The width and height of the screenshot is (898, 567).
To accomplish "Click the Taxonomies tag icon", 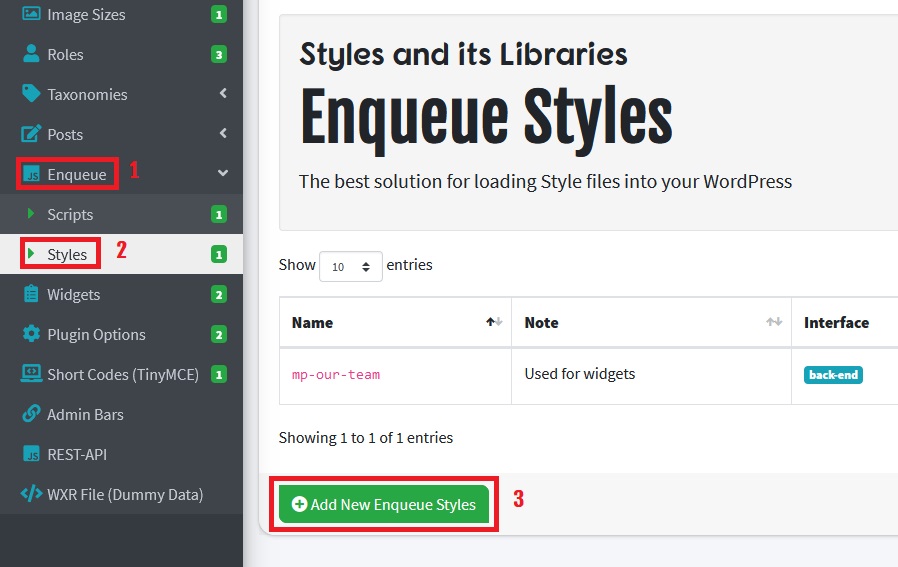I will pos(31,95).
